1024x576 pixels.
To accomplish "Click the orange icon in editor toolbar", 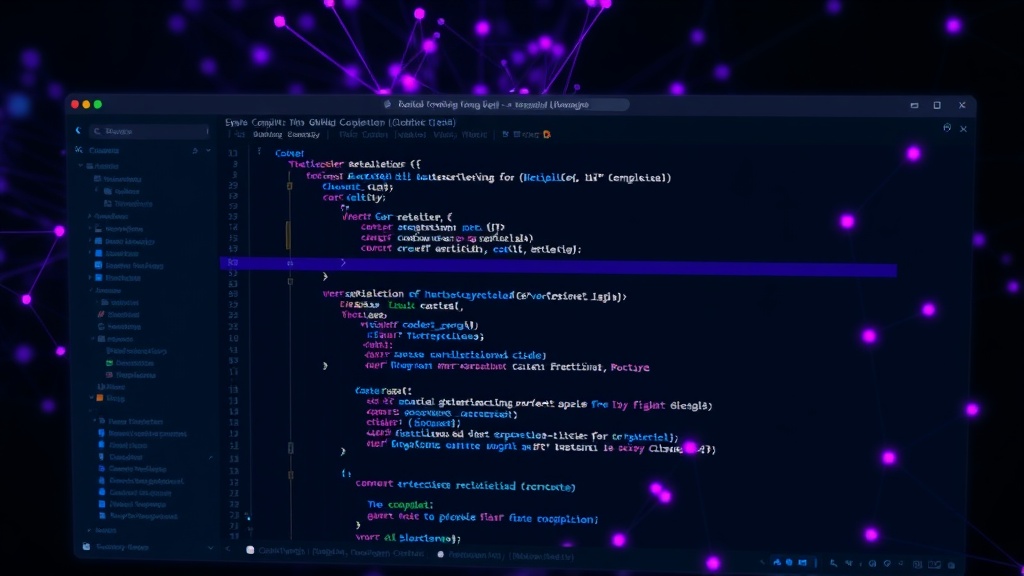I will pos(547,135).
